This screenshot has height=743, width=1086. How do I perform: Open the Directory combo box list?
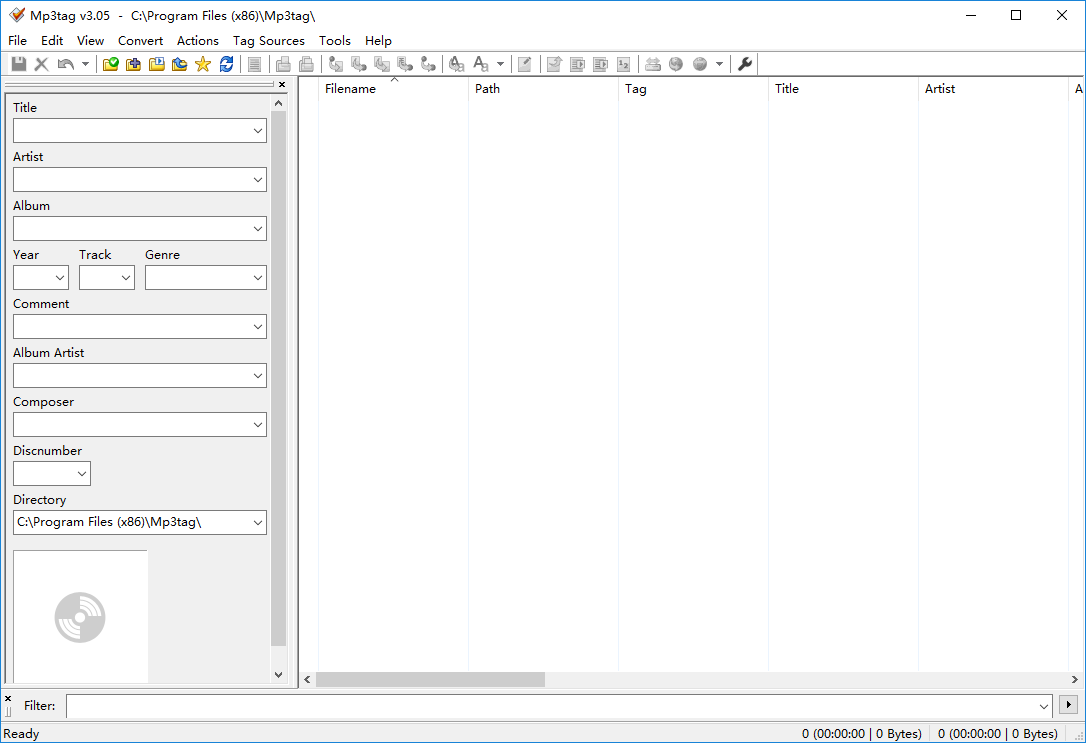click(257, 523)
